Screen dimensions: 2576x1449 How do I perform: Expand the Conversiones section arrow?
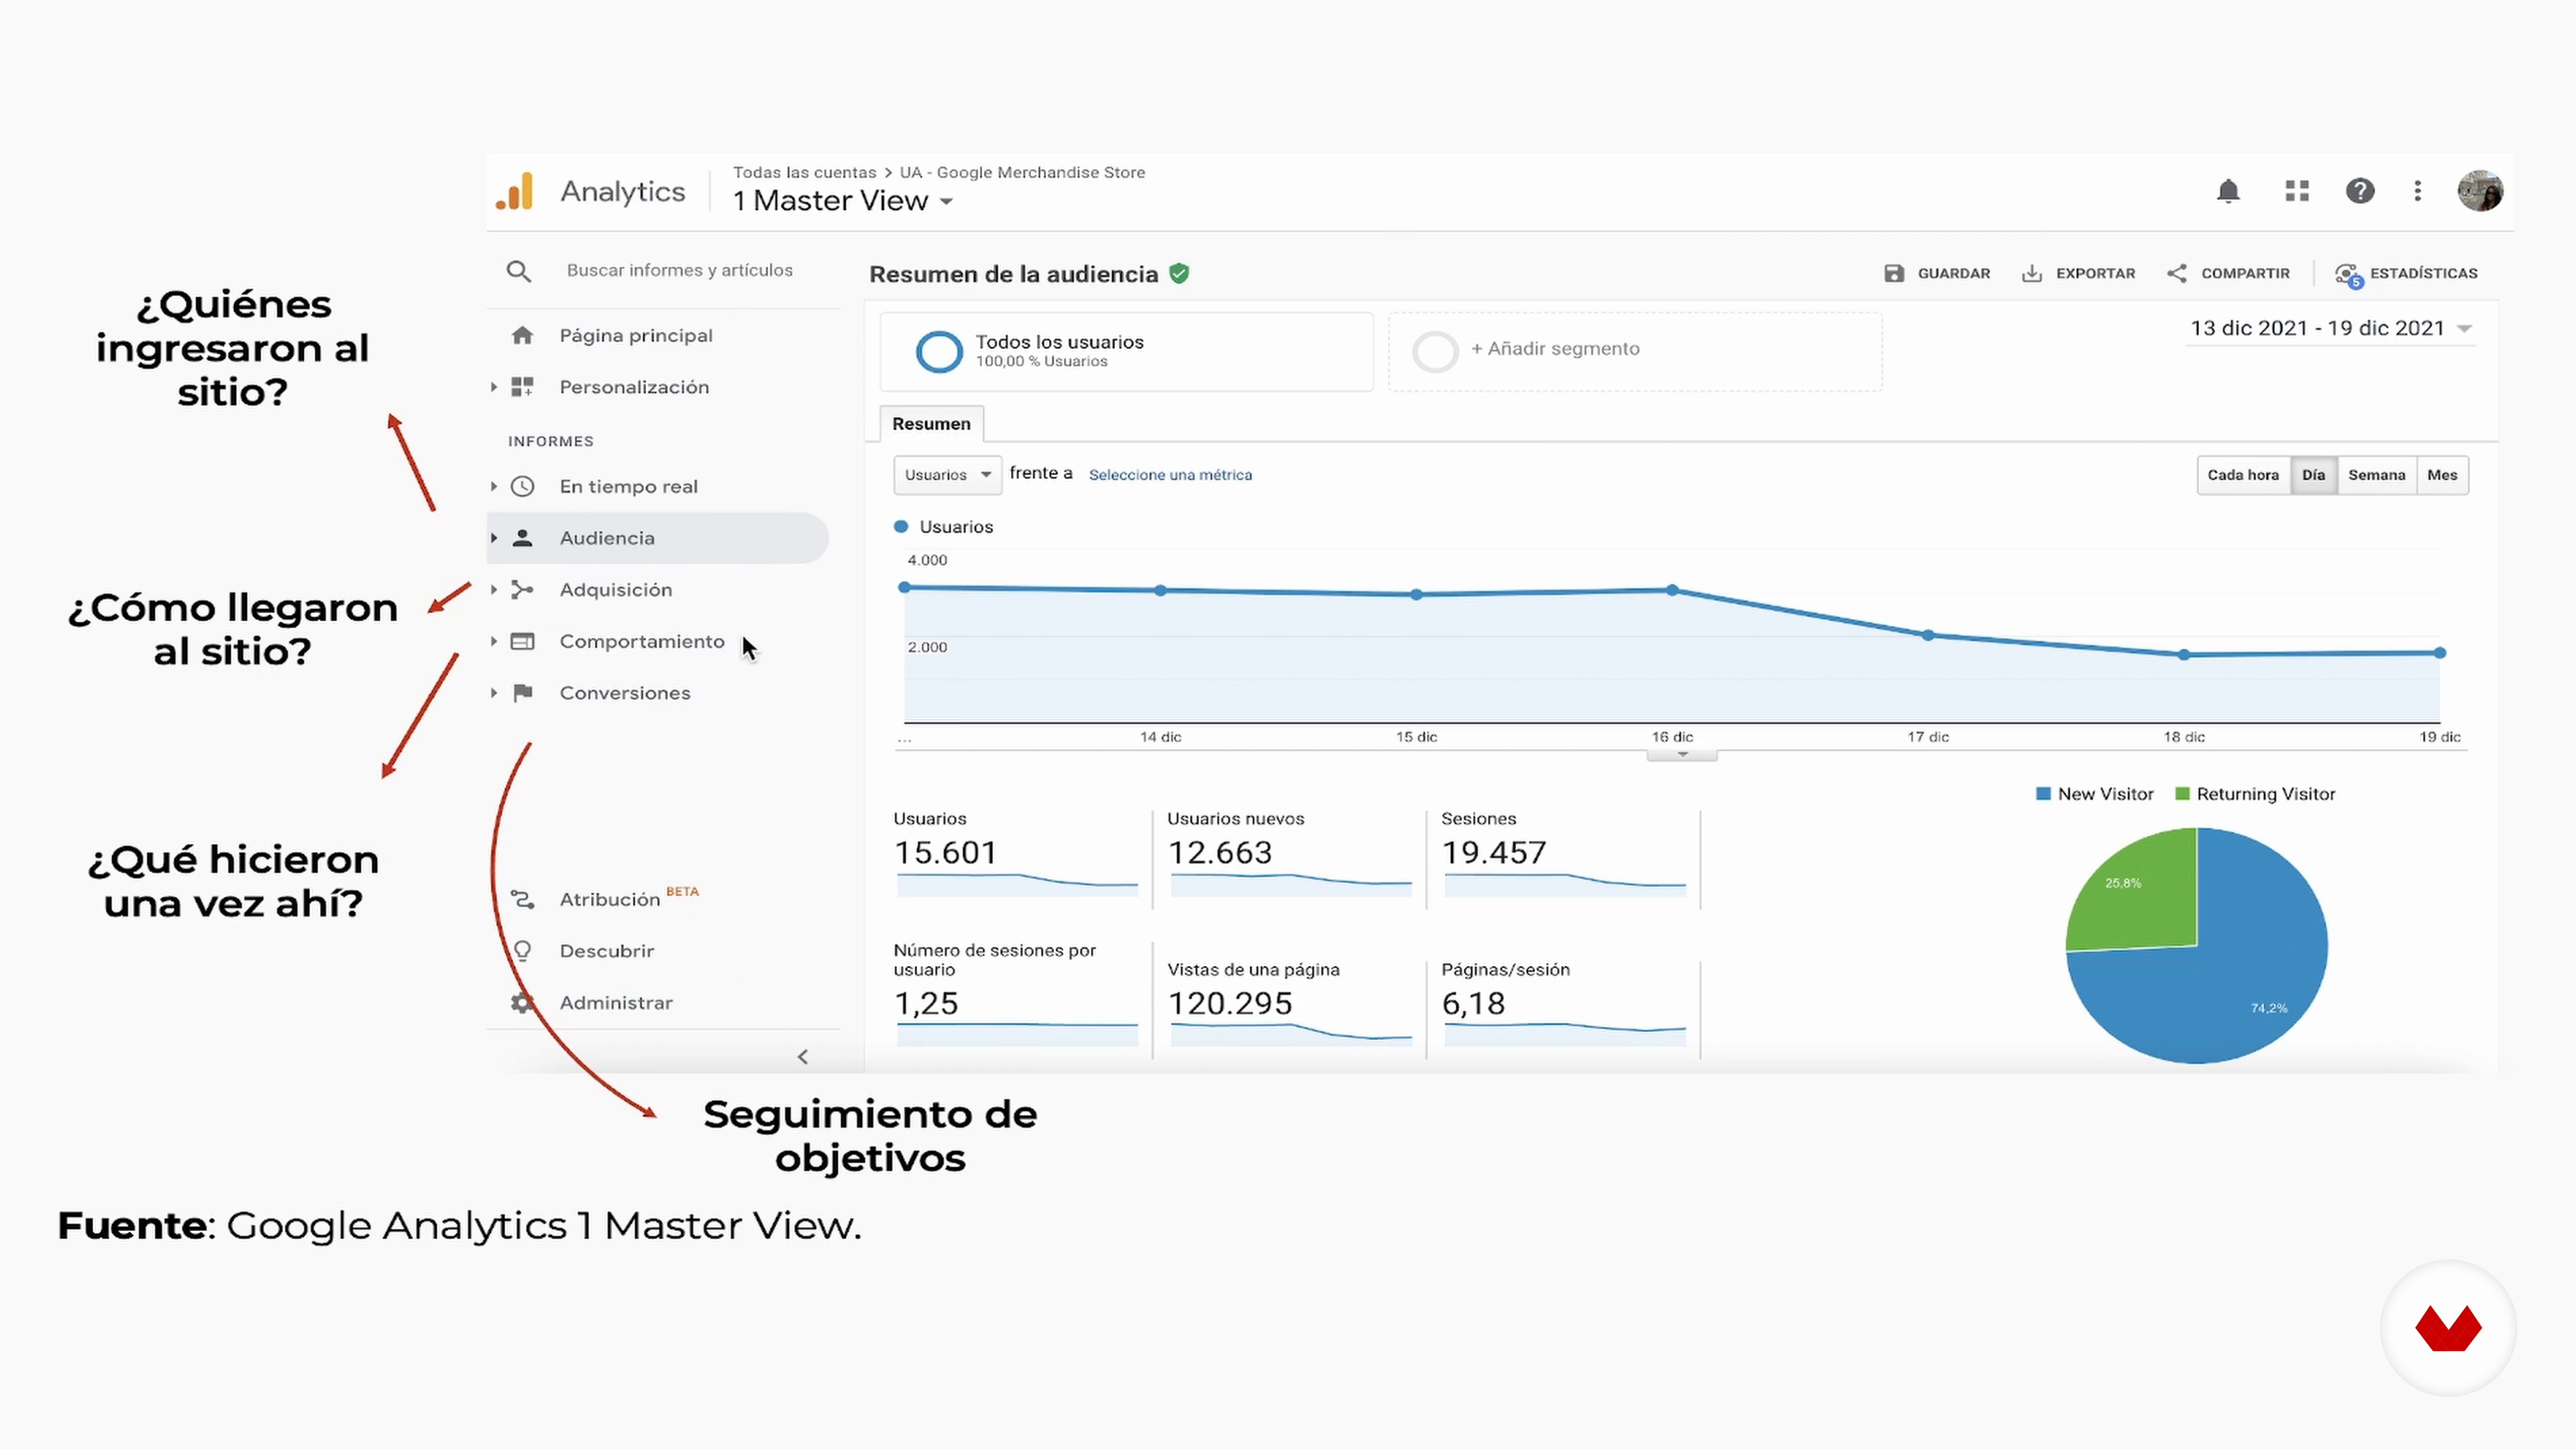coord(494,693)
